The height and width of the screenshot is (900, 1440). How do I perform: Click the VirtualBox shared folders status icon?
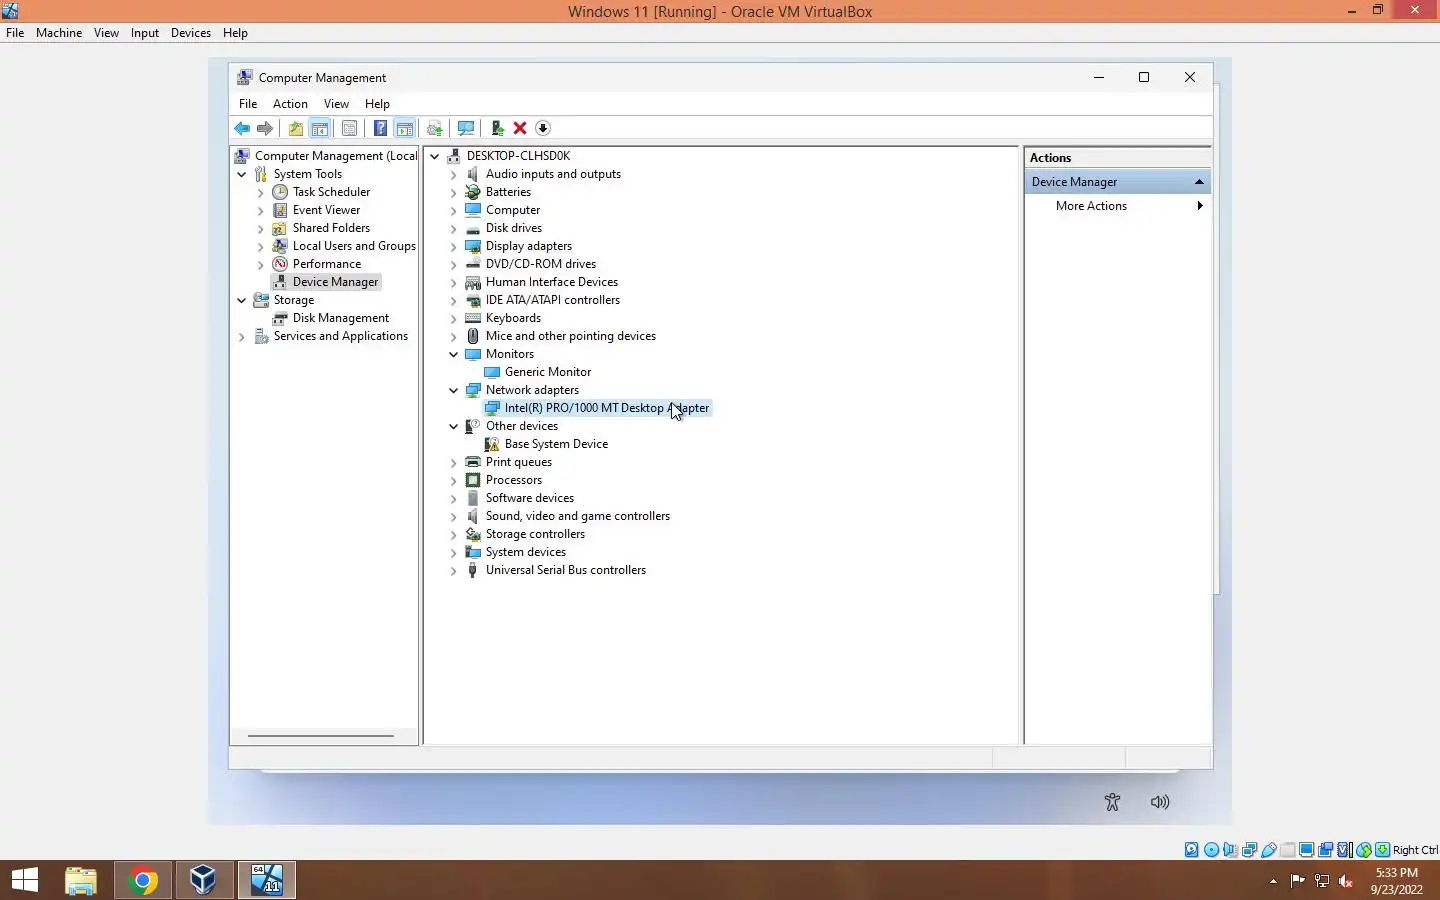coord(1288,850)
